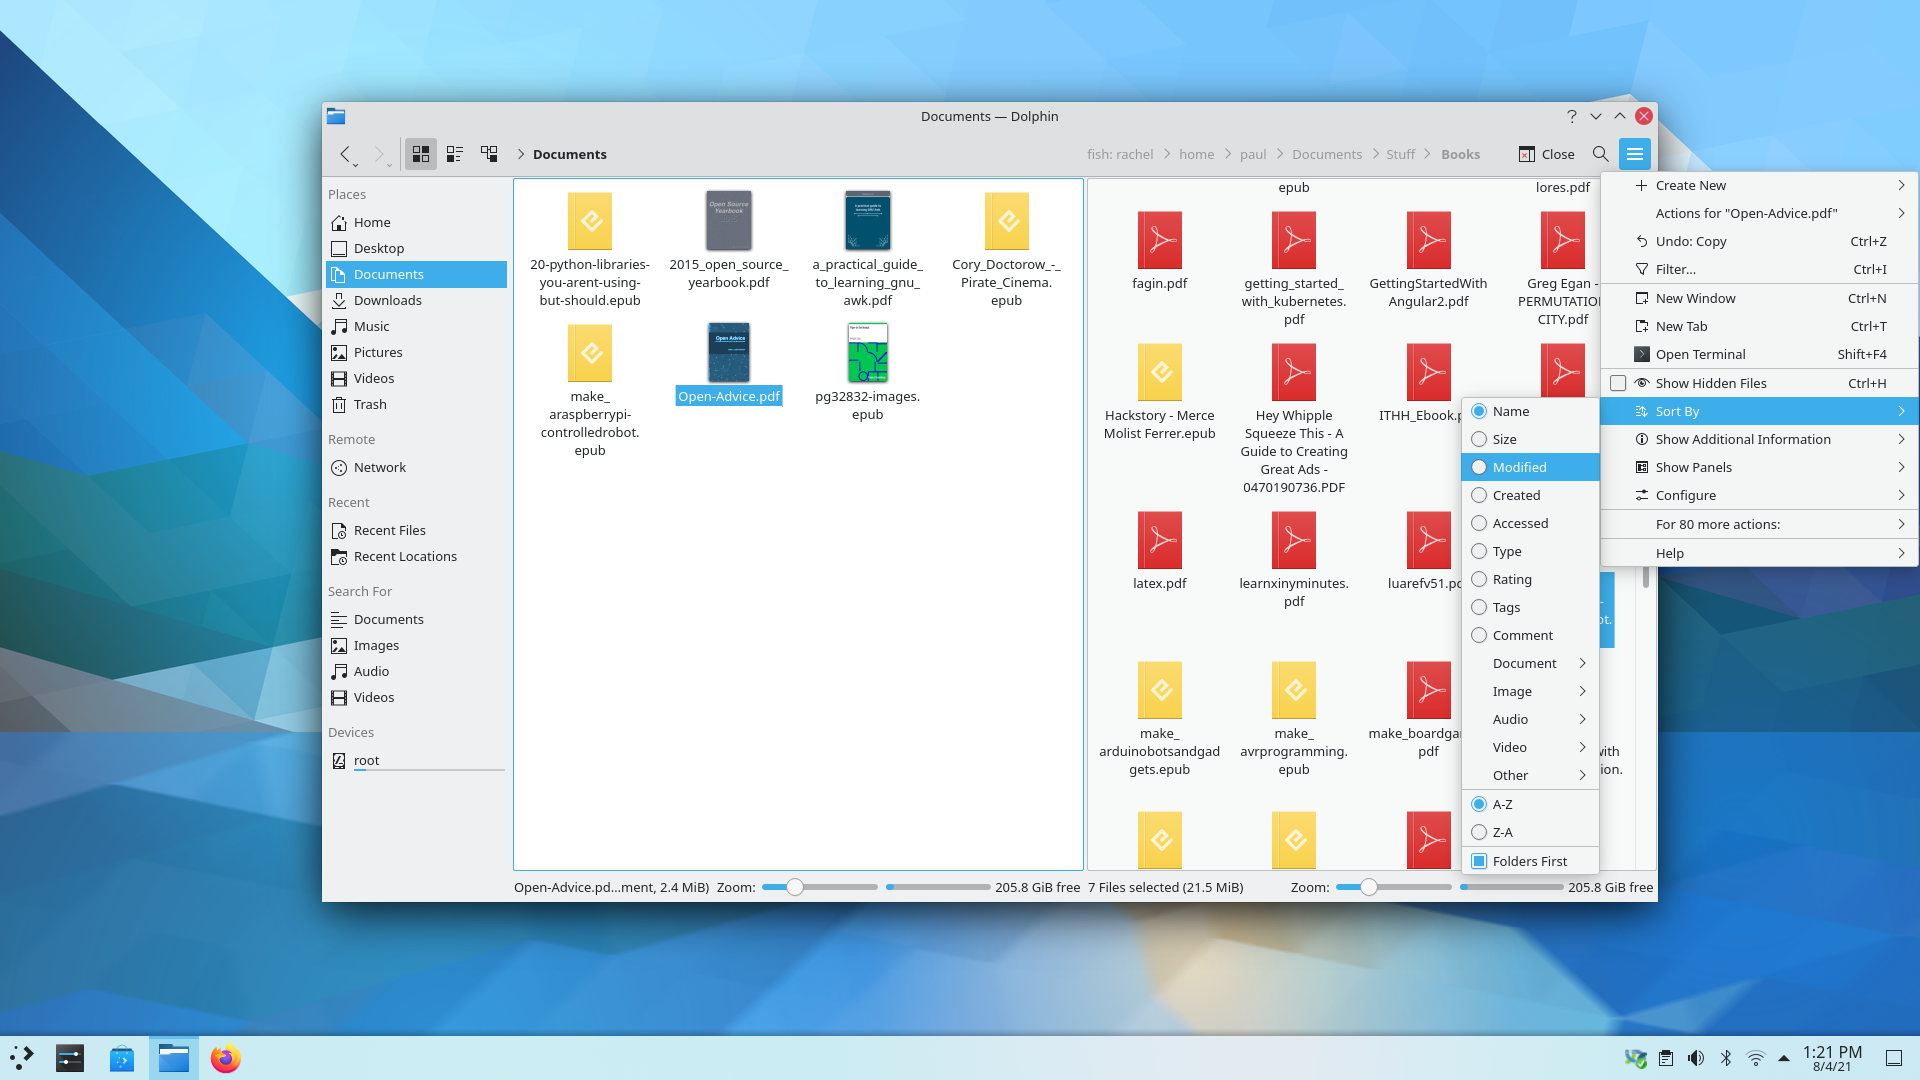Drag the zoom slider in left panel

coord(793,886)
